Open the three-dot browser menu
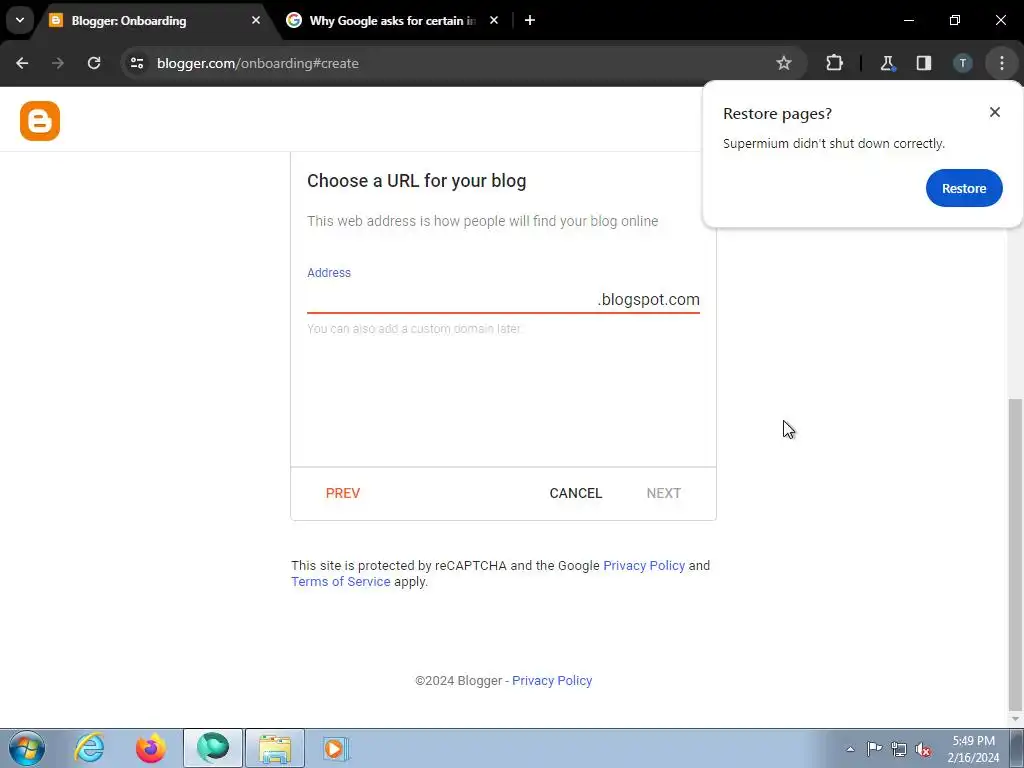This screenshot has height=768, width=1024. [x=1001, y=63]
